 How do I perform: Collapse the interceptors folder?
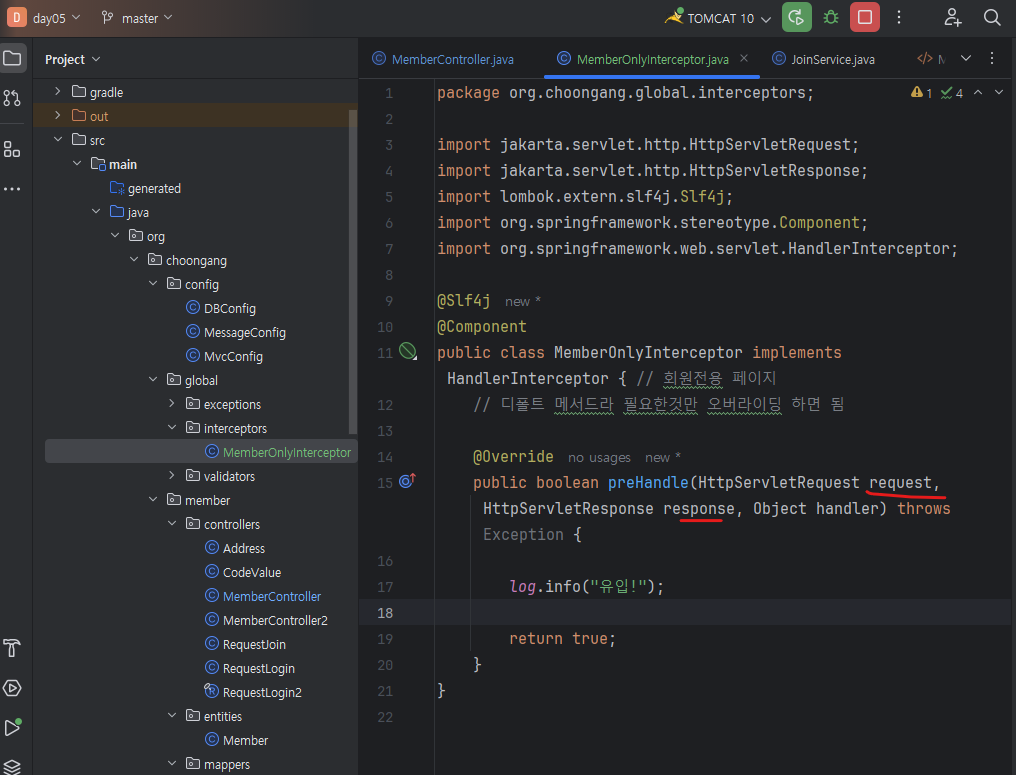[x=172, y=428]
